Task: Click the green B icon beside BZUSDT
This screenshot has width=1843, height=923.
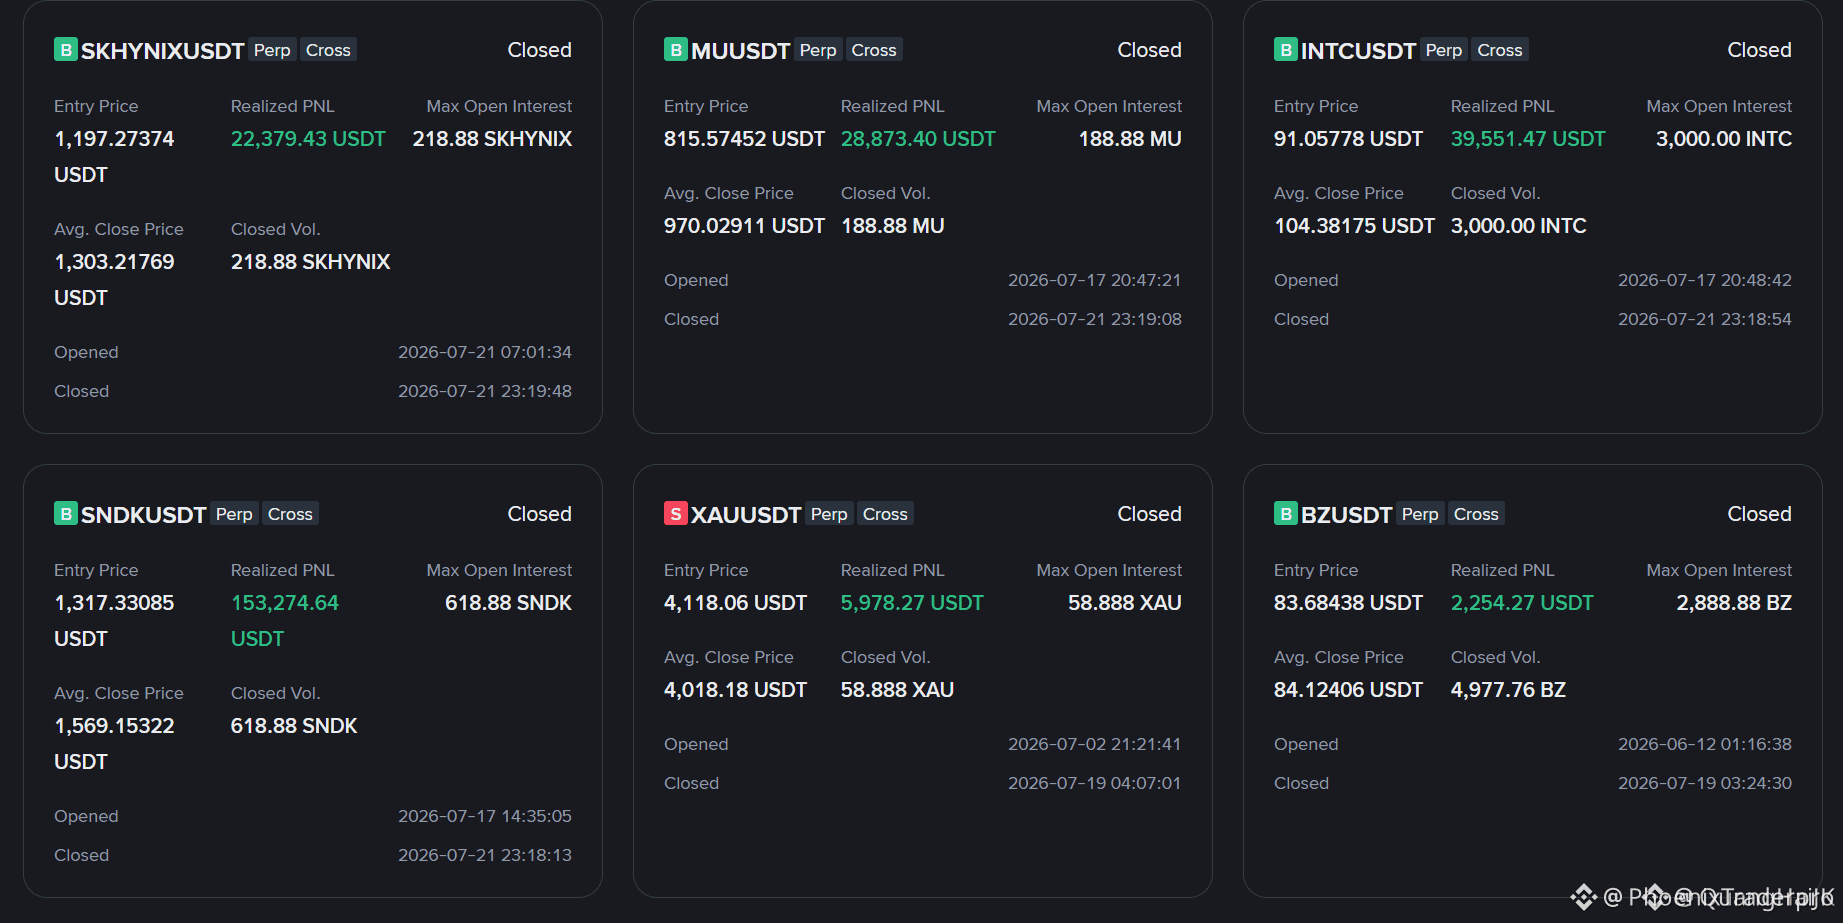Action: [1286, 514]
